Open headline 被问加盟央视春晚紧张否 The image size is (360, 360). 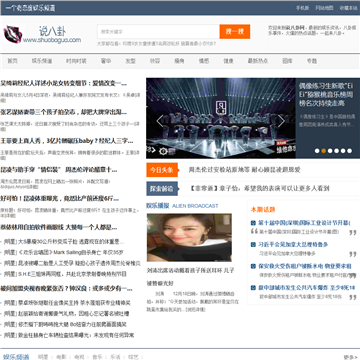tap(66, 288)
